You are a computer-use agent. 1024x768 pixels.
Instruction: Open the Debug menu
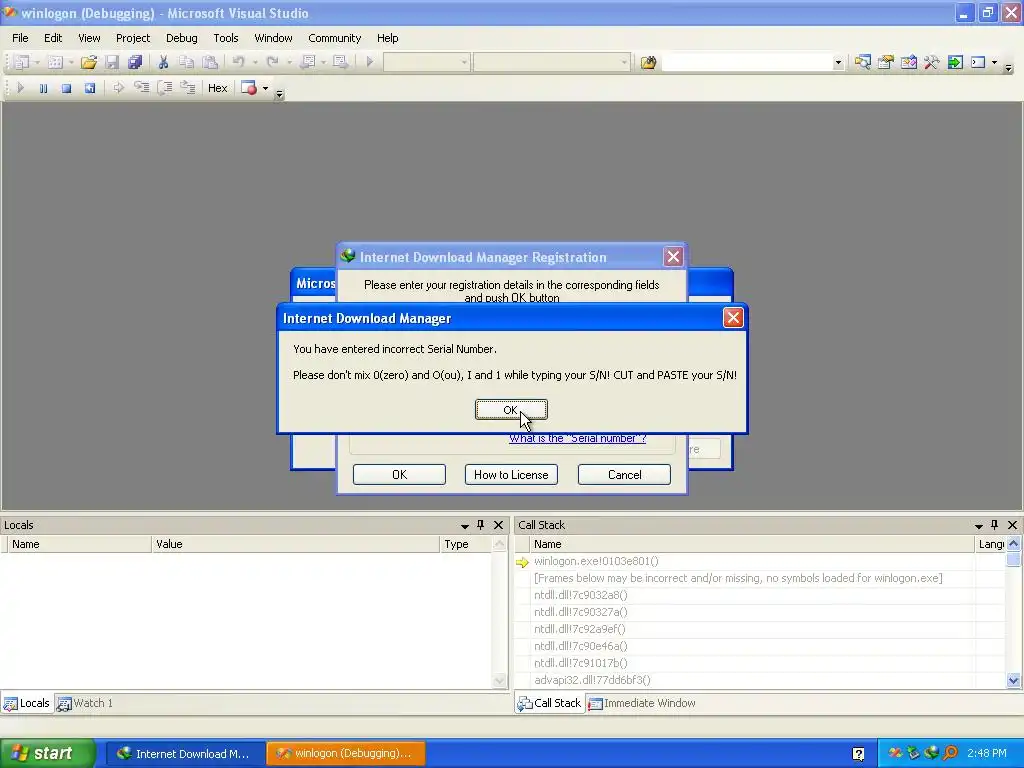(x=182, y=38)
